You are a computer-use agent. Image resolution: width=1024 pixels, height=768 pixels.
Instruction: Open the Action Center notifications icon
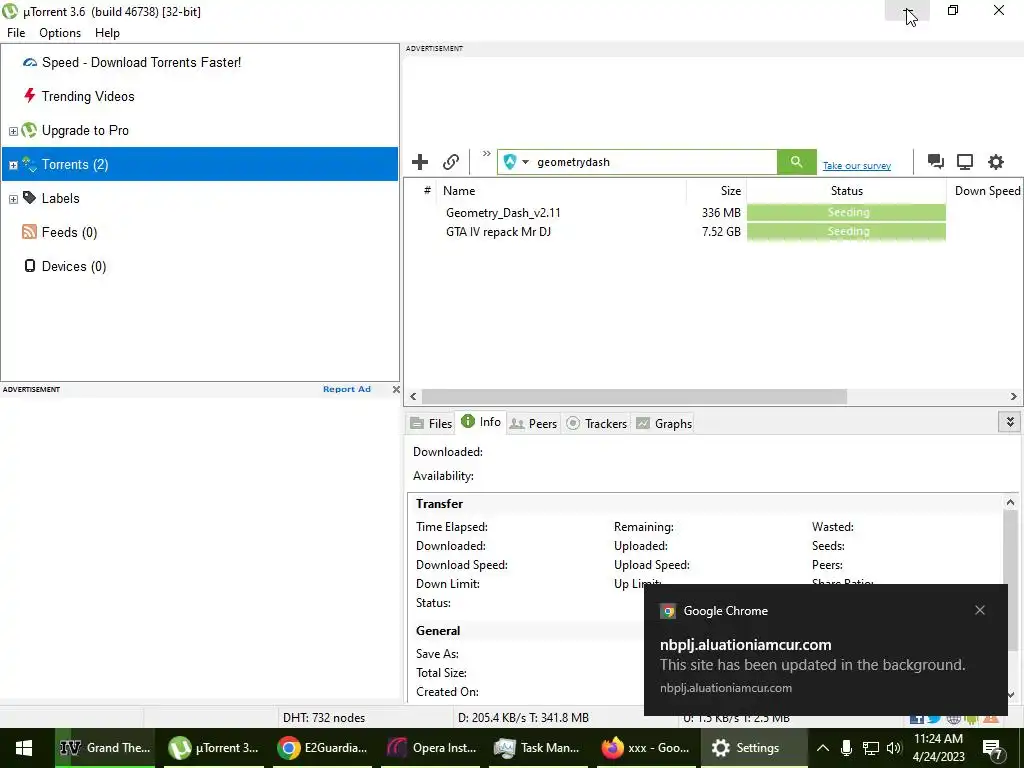coord(993,749)
